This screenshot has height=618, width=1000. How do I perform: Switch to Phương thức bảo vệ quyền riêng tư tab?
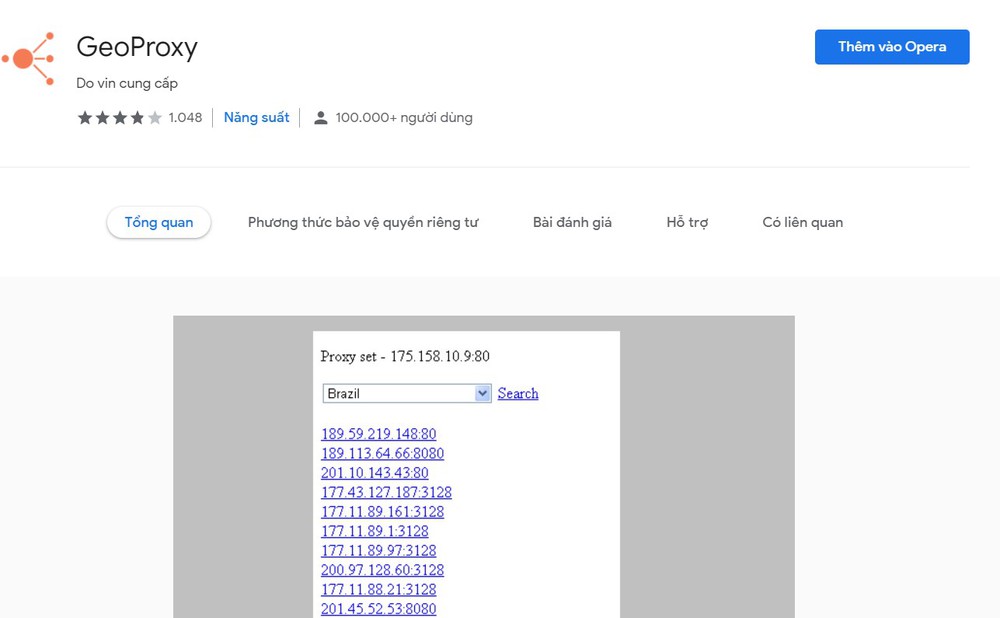[363, 223]
